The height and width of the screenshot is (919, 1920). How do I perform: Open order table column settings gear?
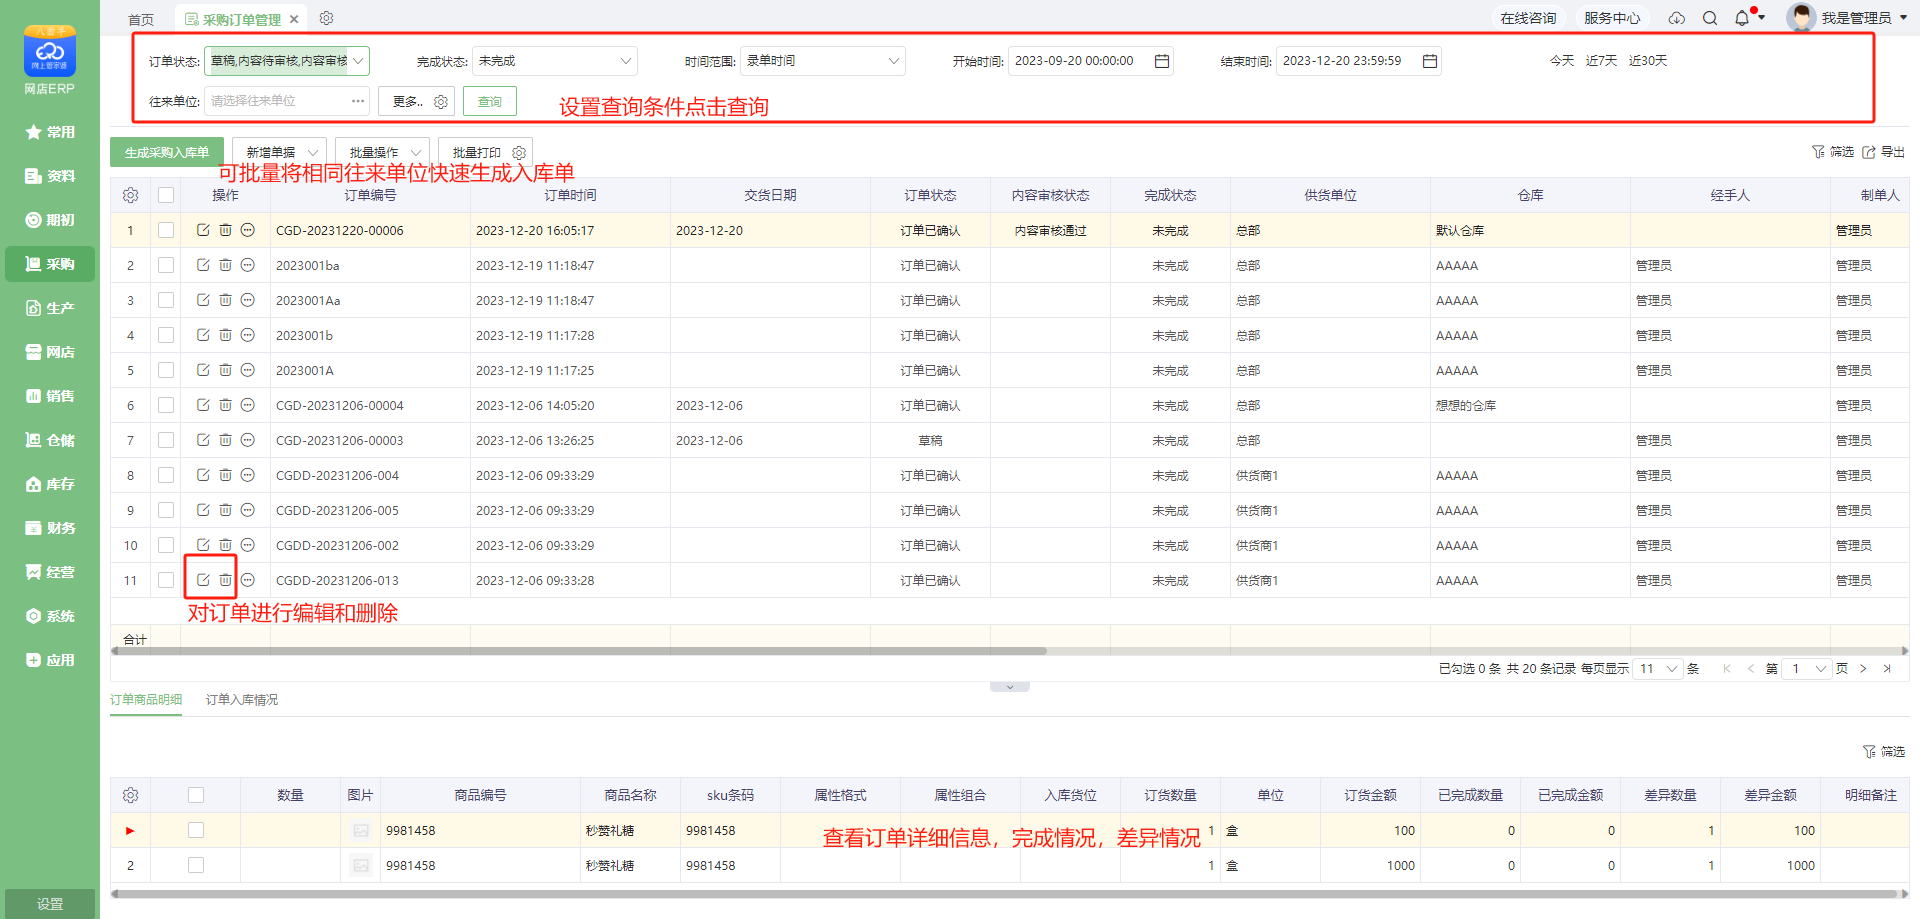130,195
